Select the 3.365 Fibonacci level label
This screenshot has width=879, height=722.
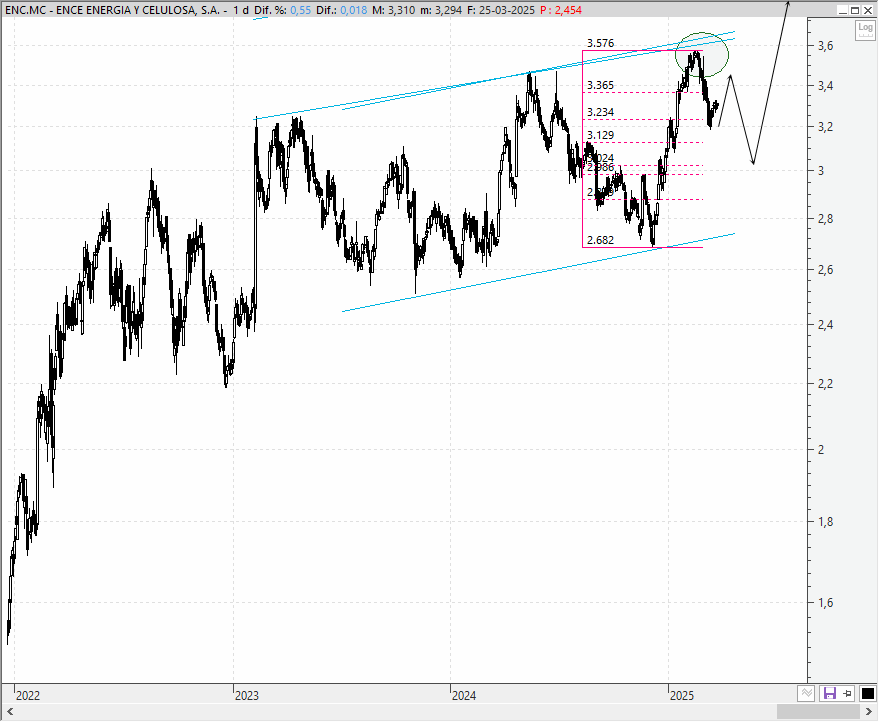[x=600, y=85]
